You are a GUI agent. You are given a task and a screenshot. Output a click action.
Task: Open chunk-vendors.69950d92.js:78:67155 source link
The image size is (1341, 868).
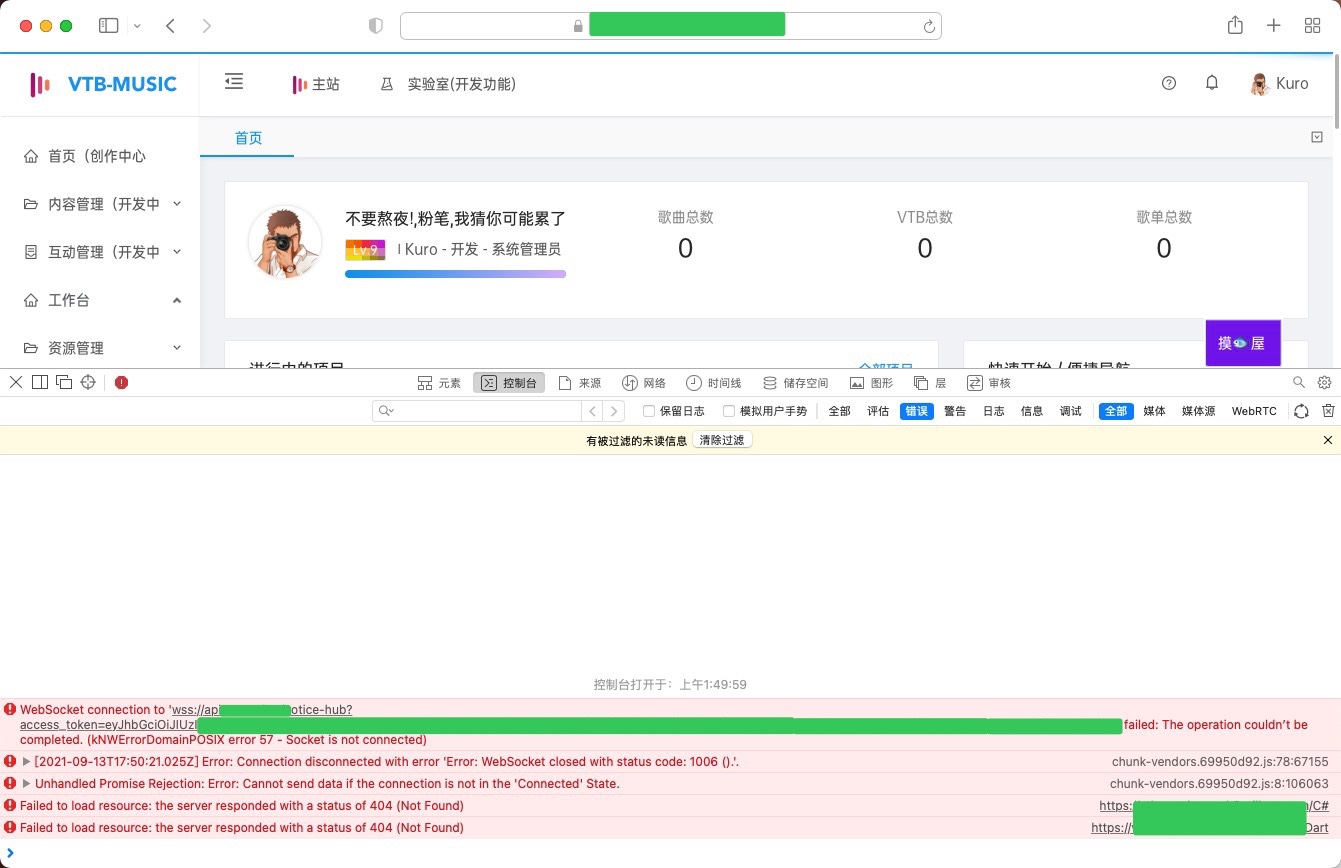1220,762
